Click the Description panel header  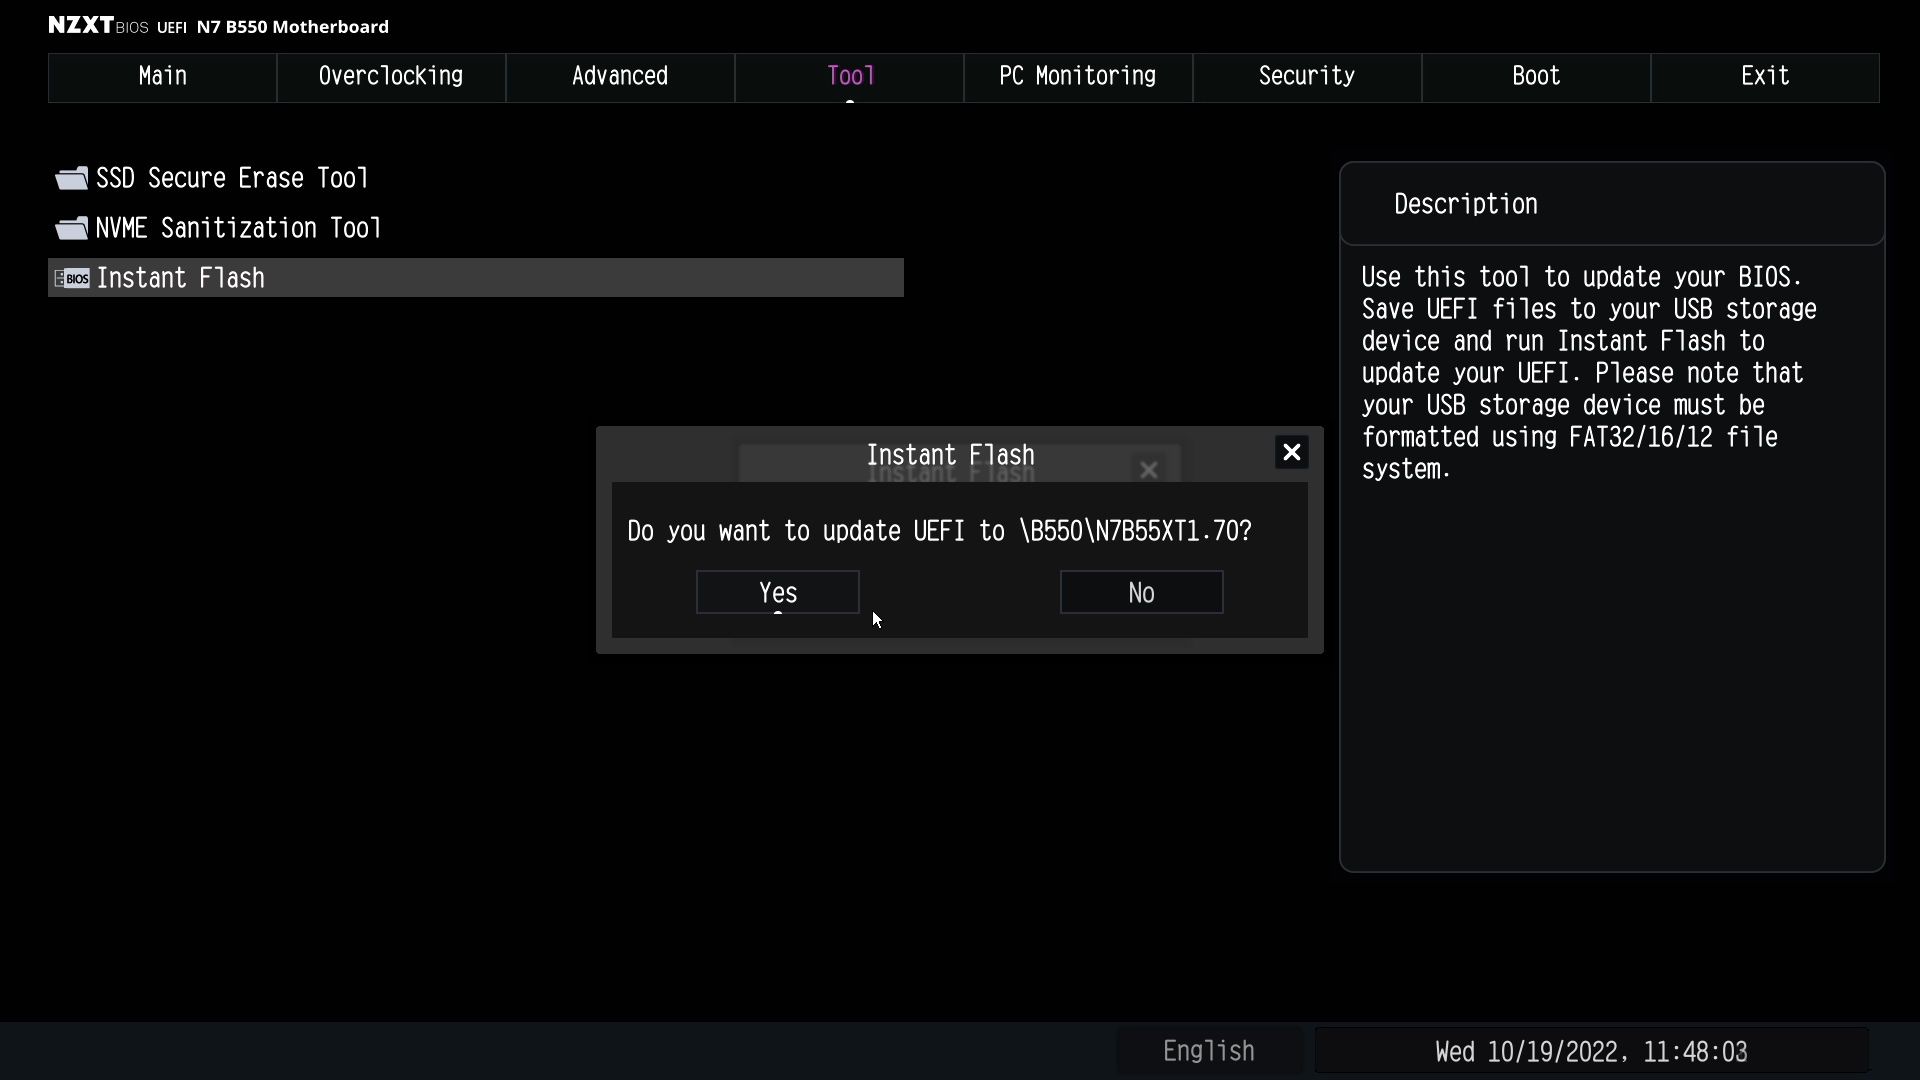pyautogui.click(x=1612, y=204)
